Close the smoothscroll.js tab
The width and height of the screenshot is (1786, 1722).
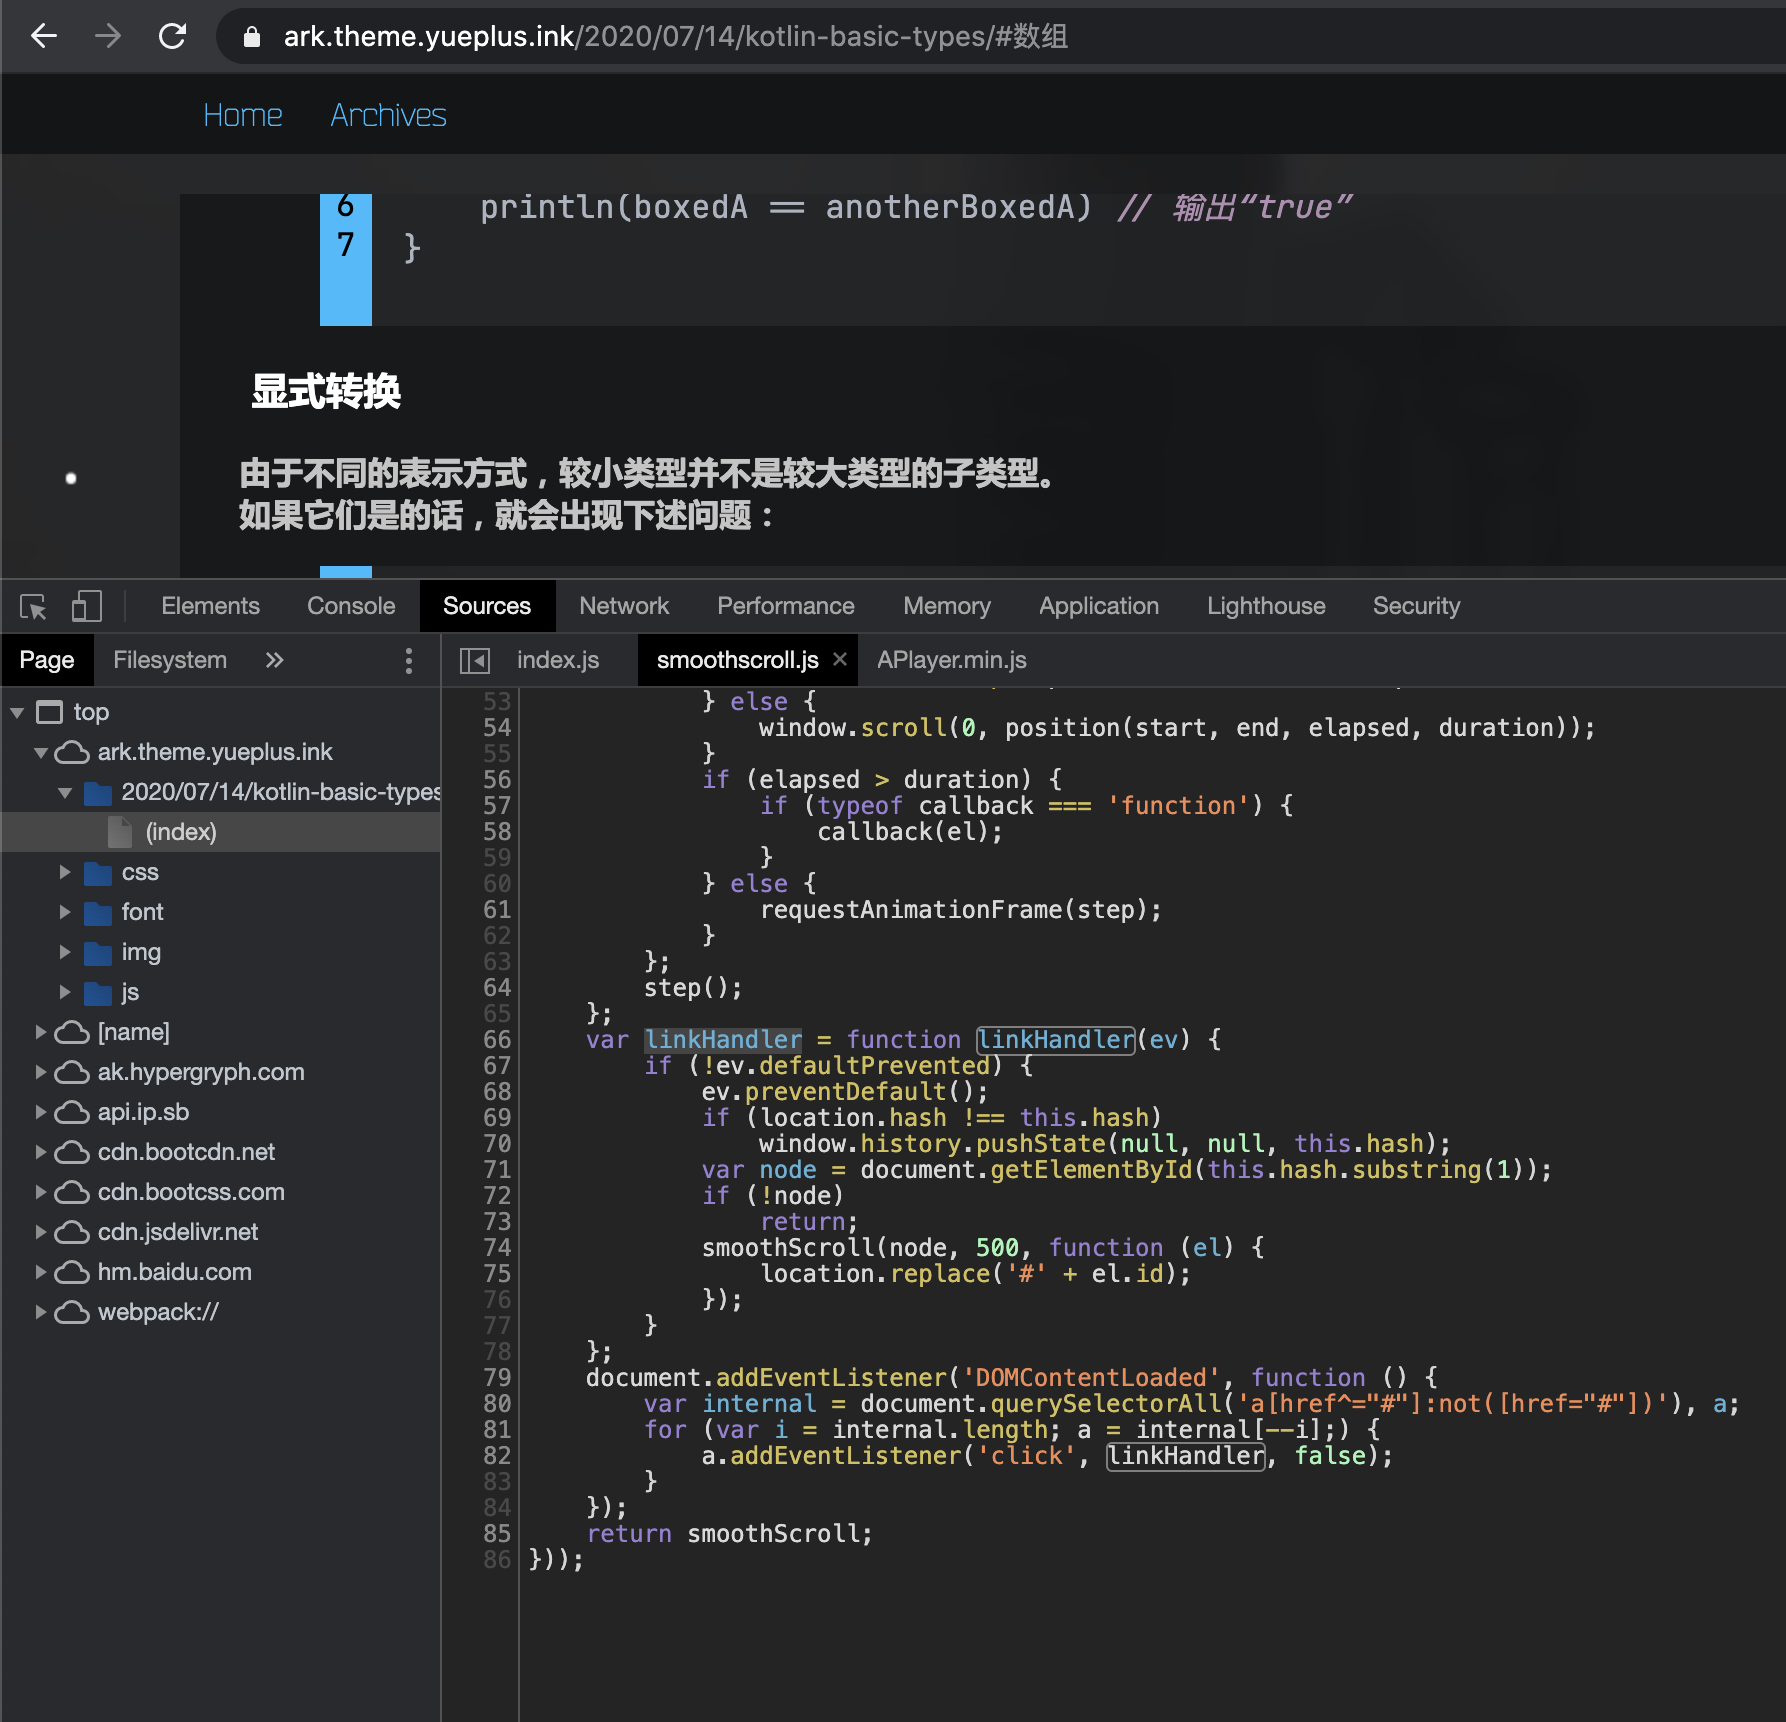[840, 659]
